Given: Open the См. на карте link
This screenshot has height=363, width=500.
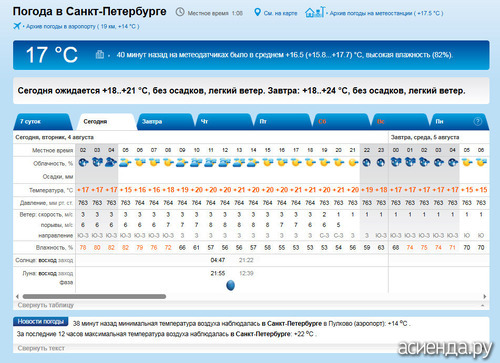Looking at the screenshot, I should [280, 13].
